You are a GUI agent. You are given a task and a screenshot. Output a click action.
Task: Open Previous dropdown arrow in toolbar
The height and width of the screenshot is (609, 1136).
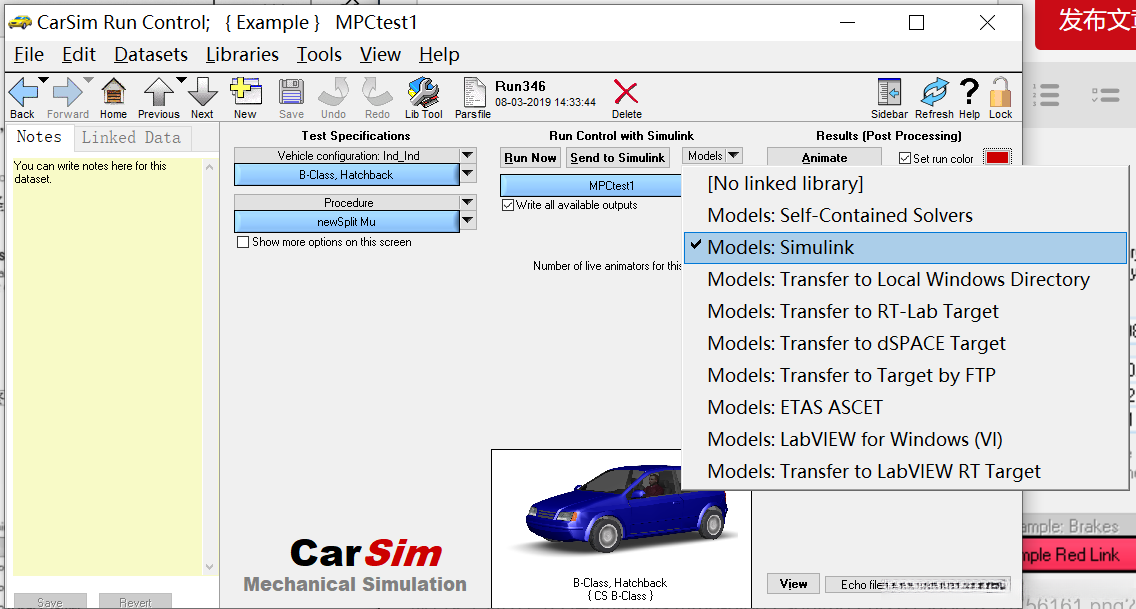[x=181, y=80]
